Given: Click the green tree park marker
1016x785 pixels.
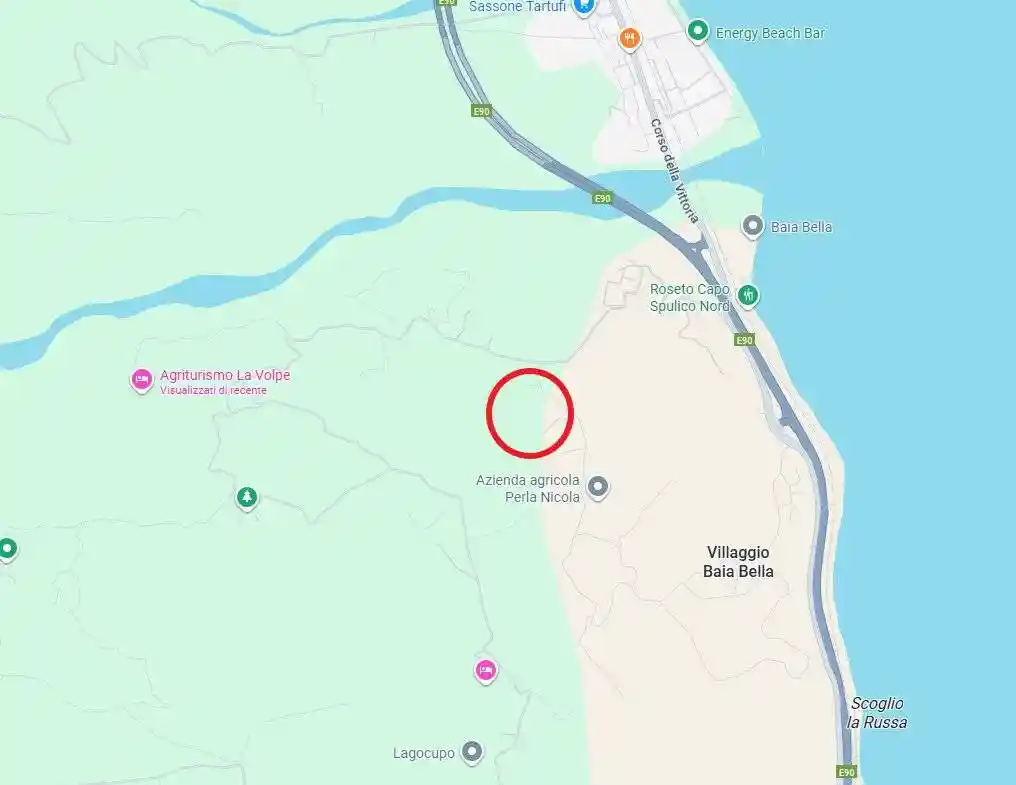Looking at the screenshot, I should [246, 498].
